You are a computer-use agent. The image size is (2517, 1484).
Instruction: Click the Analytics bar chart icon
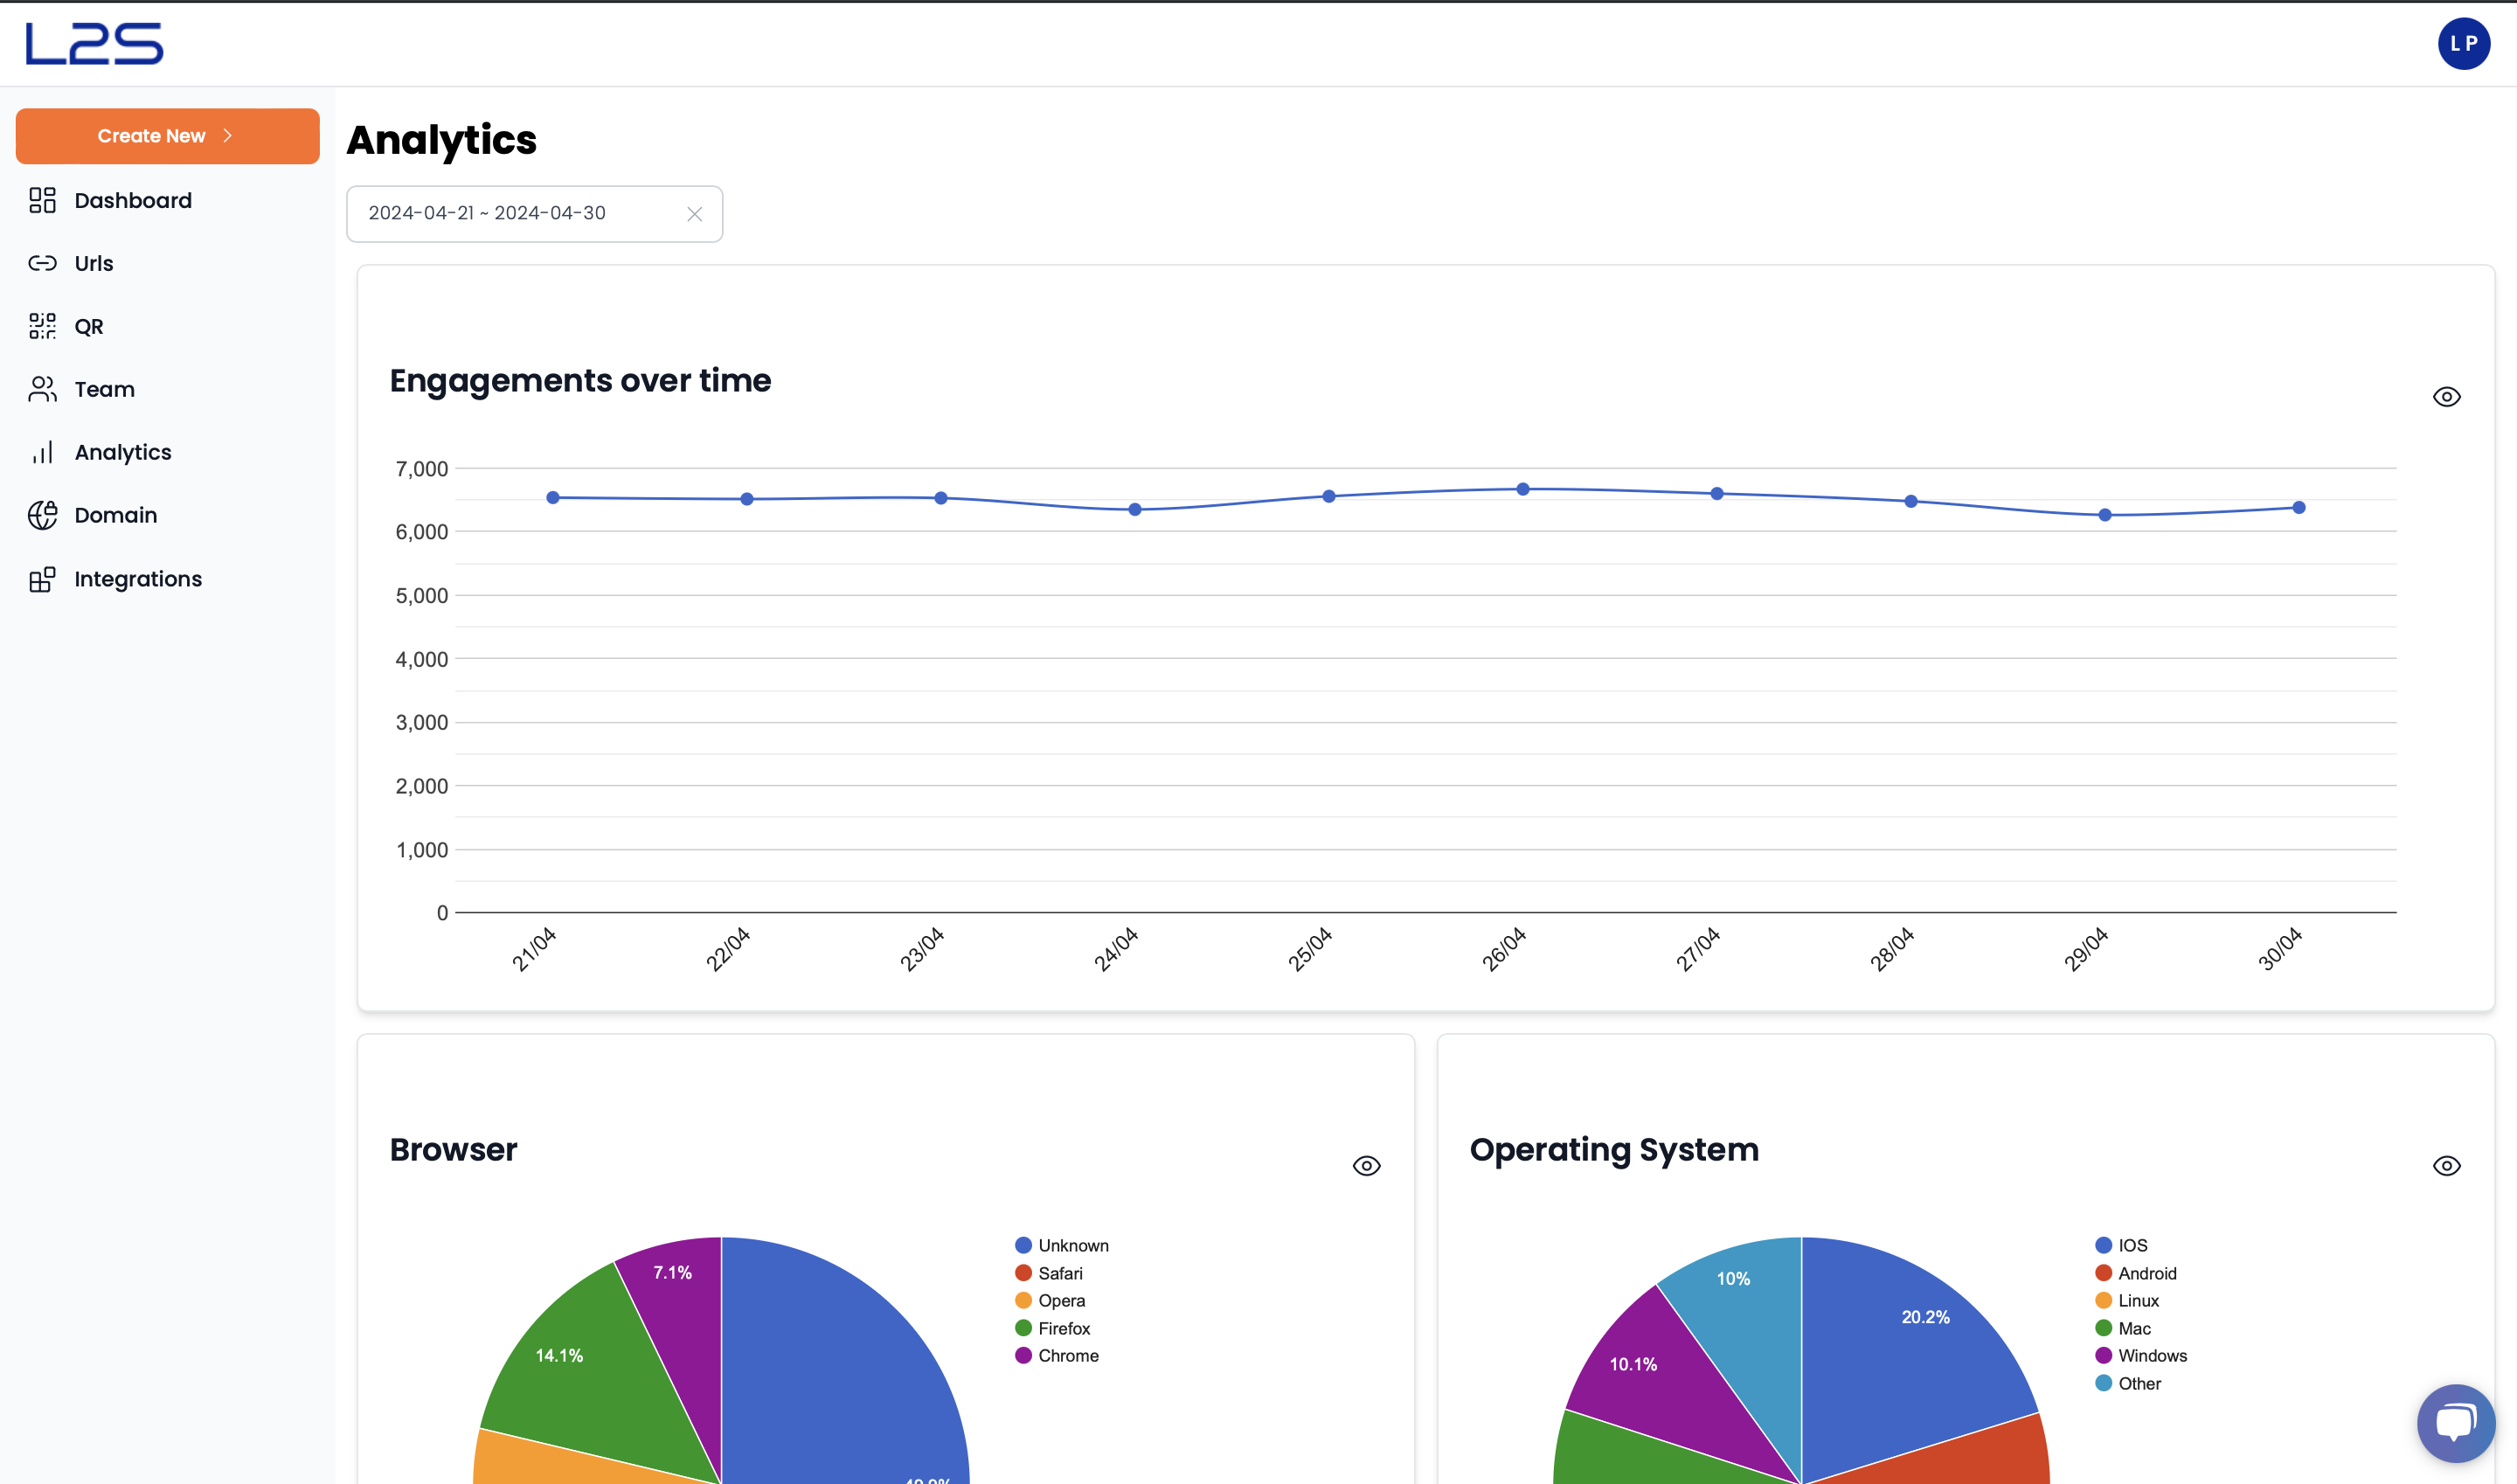coord(42,452)
